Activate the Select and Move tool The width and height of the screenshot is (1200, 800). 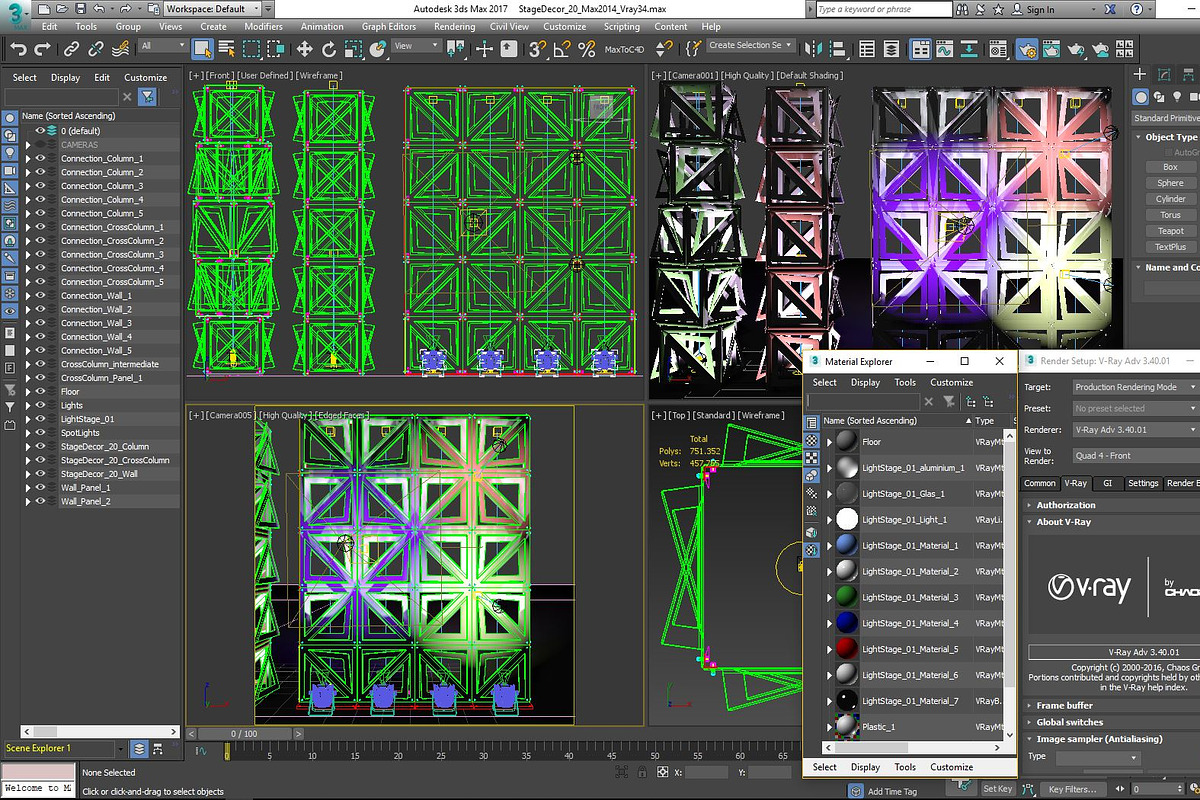pyautogui.click(x=304, y=48)
